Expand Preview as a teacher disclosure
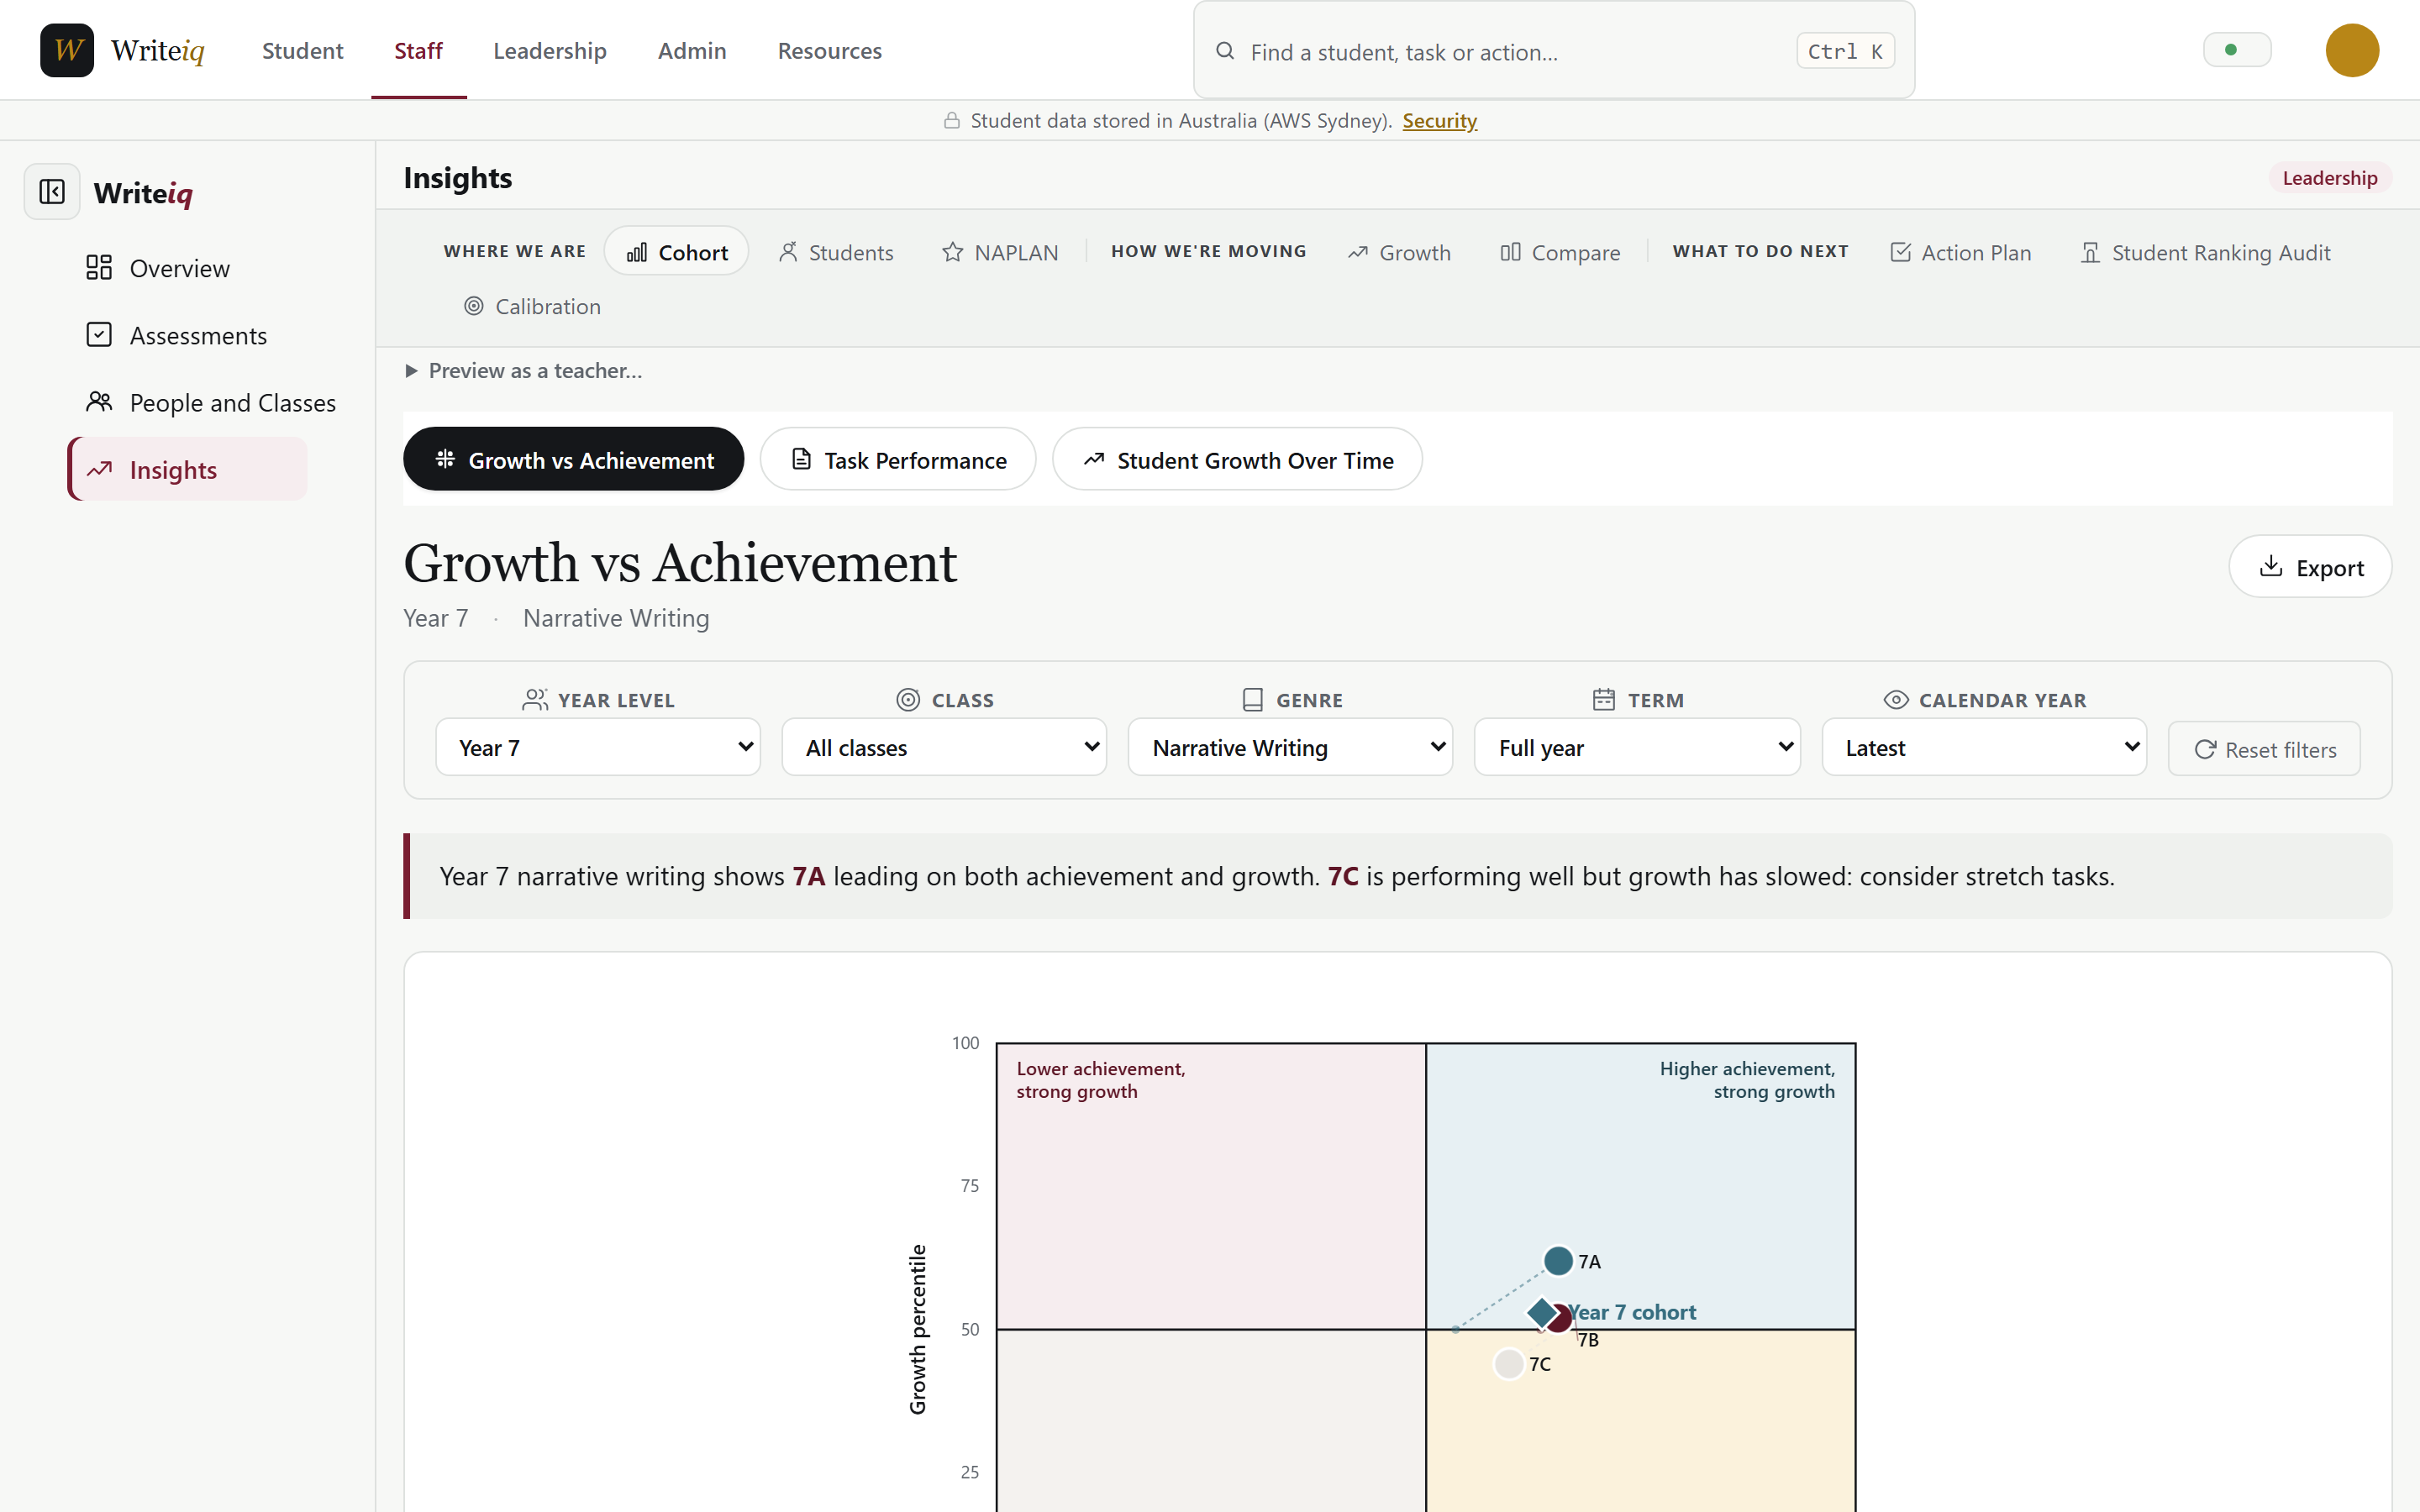 pyautogui.click(x=524, y=371)
